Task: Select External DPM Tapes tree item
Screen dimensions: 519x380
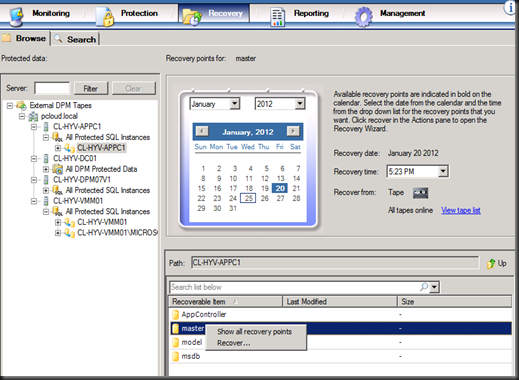Action: 60,105
